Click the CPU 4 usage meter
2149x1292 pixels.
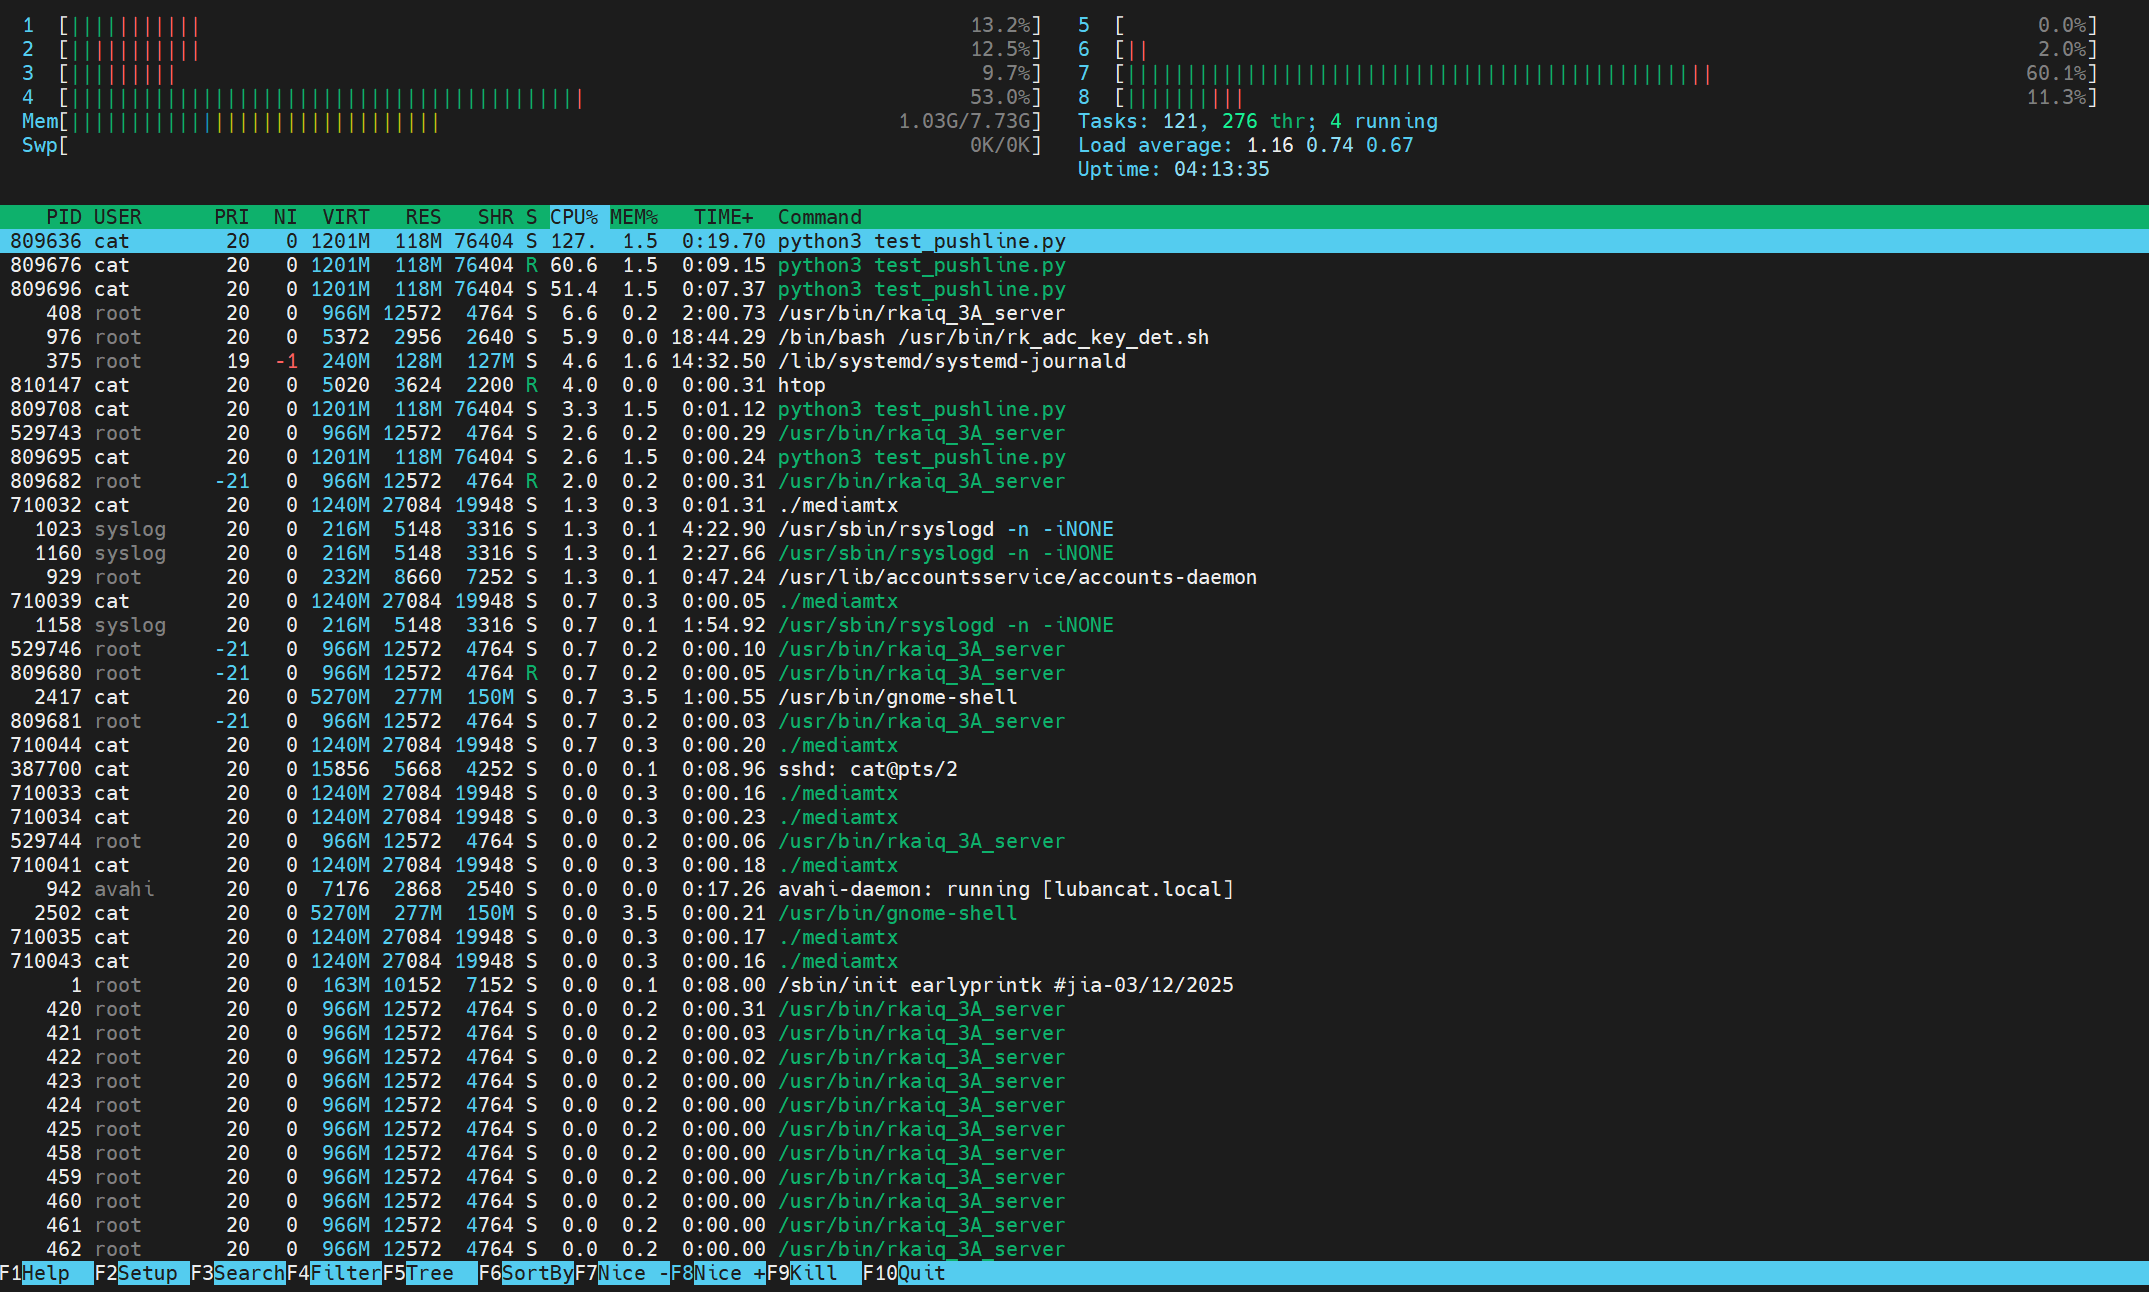pos(300,97)
